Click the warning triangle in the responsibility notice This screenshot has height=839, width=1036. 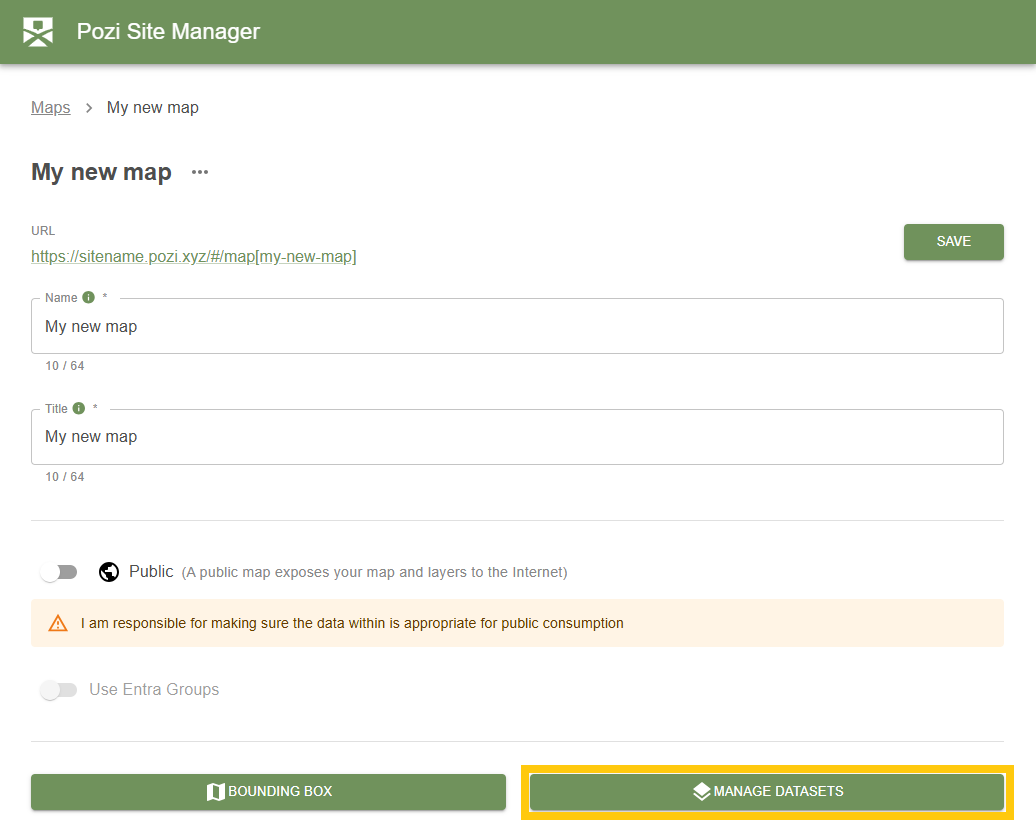[57, 622]
